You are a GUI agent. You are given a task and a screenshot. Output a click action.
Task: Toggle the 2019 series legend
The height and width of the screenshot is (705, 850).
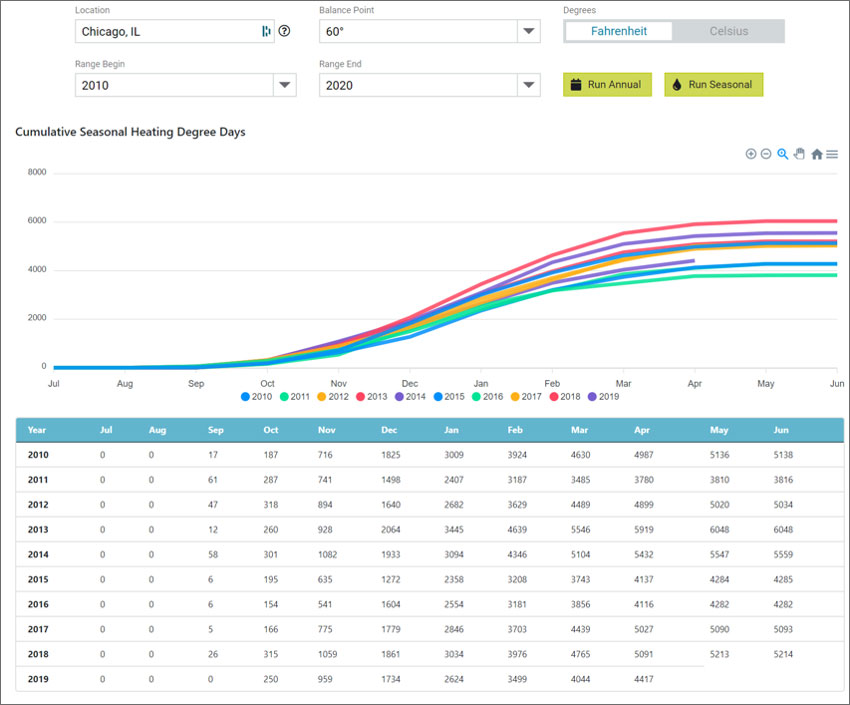[603, 397]
